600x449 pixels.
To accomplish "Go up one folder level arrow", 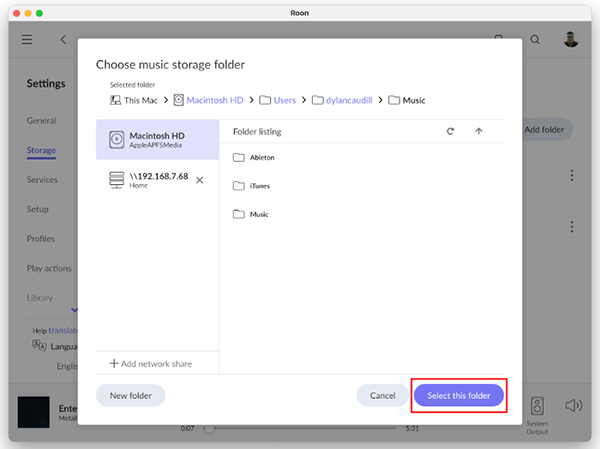I will coord(478,131).
